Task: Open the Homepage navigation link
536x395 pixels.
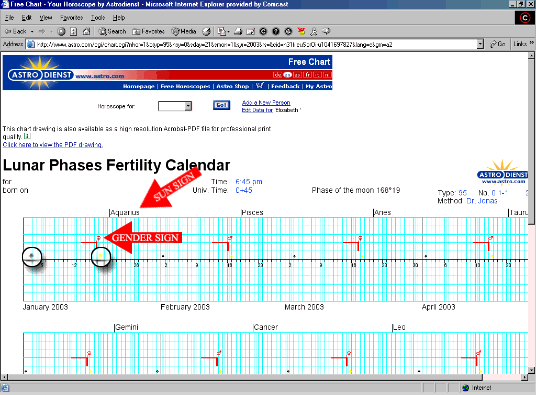Action: (138, 86)
